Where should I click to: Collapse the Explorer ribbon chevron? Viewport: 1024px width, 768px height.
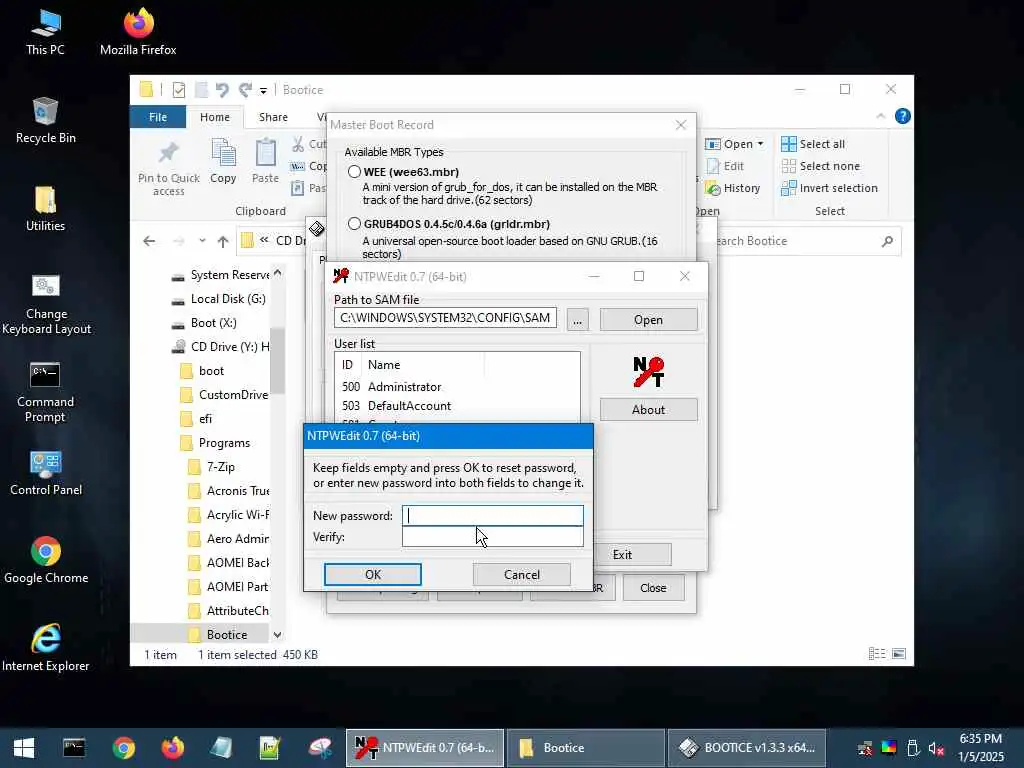880,116
